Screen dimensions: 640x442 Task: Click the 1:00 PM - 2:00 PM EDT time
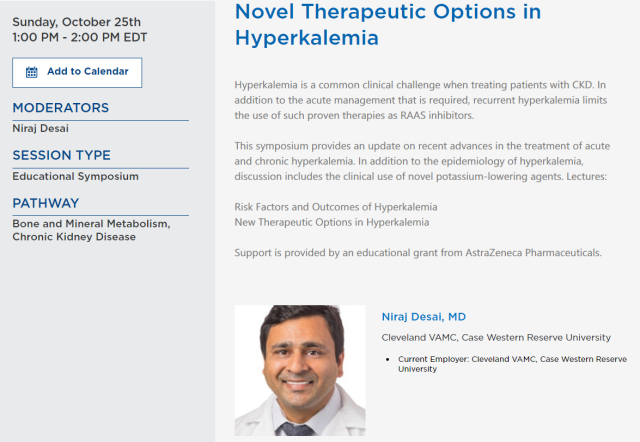[80, 38]
